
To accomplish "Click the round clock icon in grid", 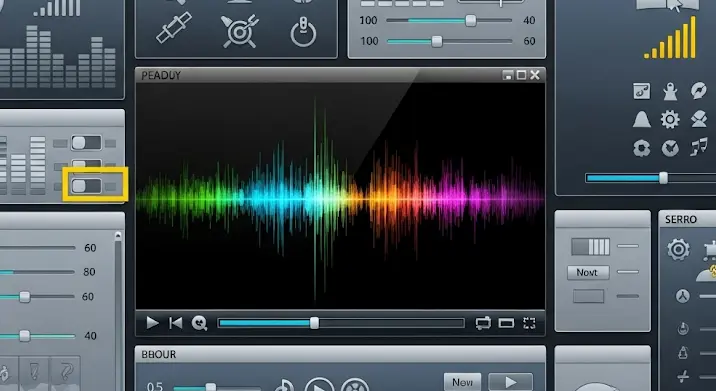I will 670,148.
